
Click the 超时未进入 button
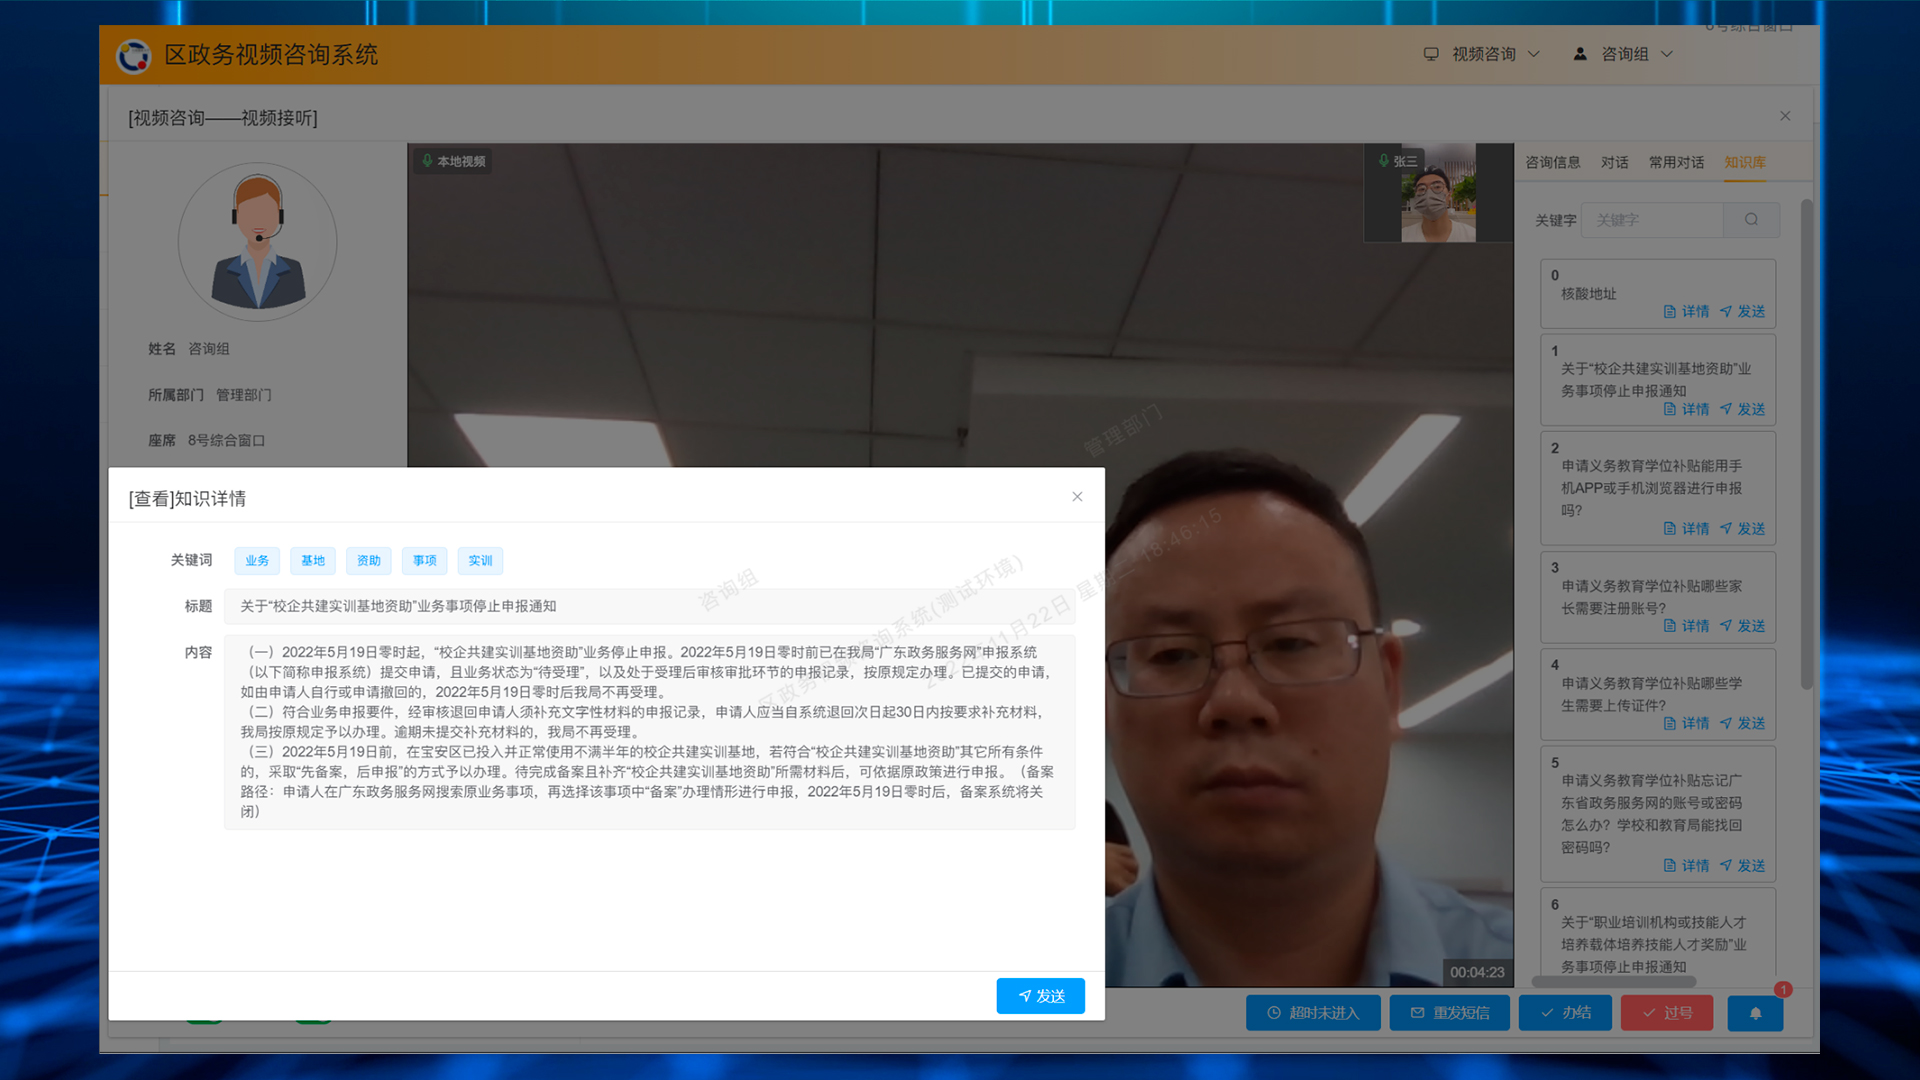click(x=1313, y=1013)
